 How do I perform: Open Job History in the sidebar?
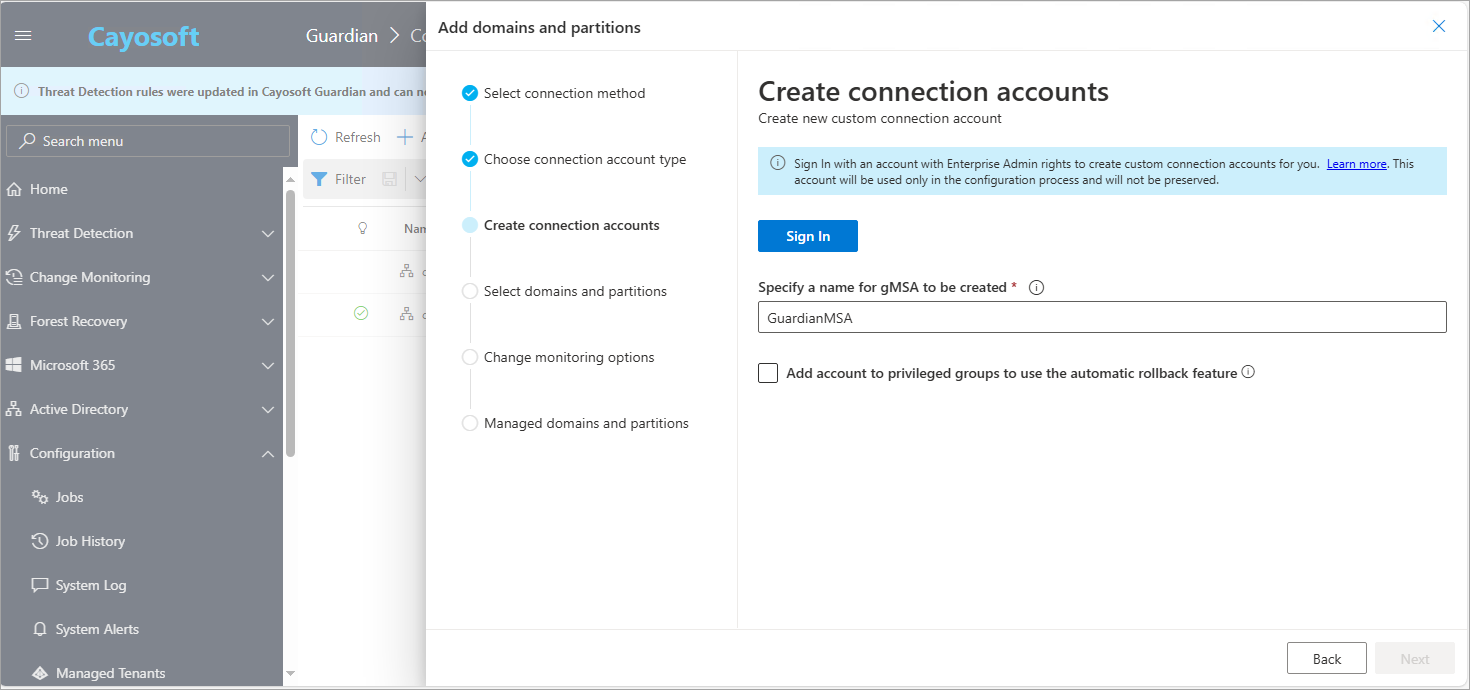click(90, 541)
